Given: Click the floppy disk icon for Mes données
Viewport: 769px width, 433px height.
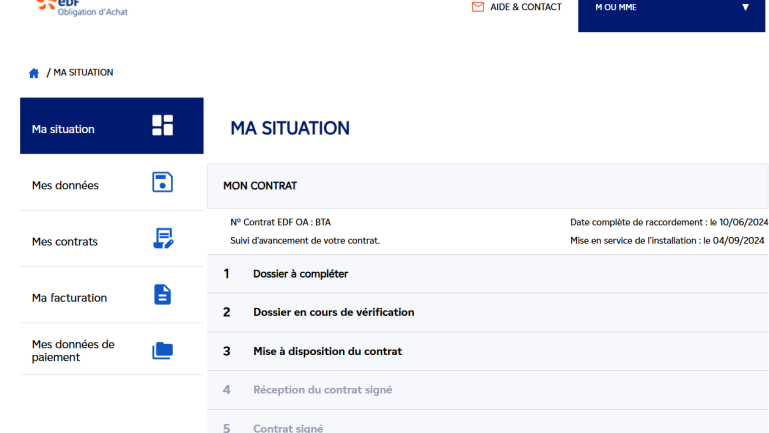Looking at the screenshot, I should tap(162, 182).
